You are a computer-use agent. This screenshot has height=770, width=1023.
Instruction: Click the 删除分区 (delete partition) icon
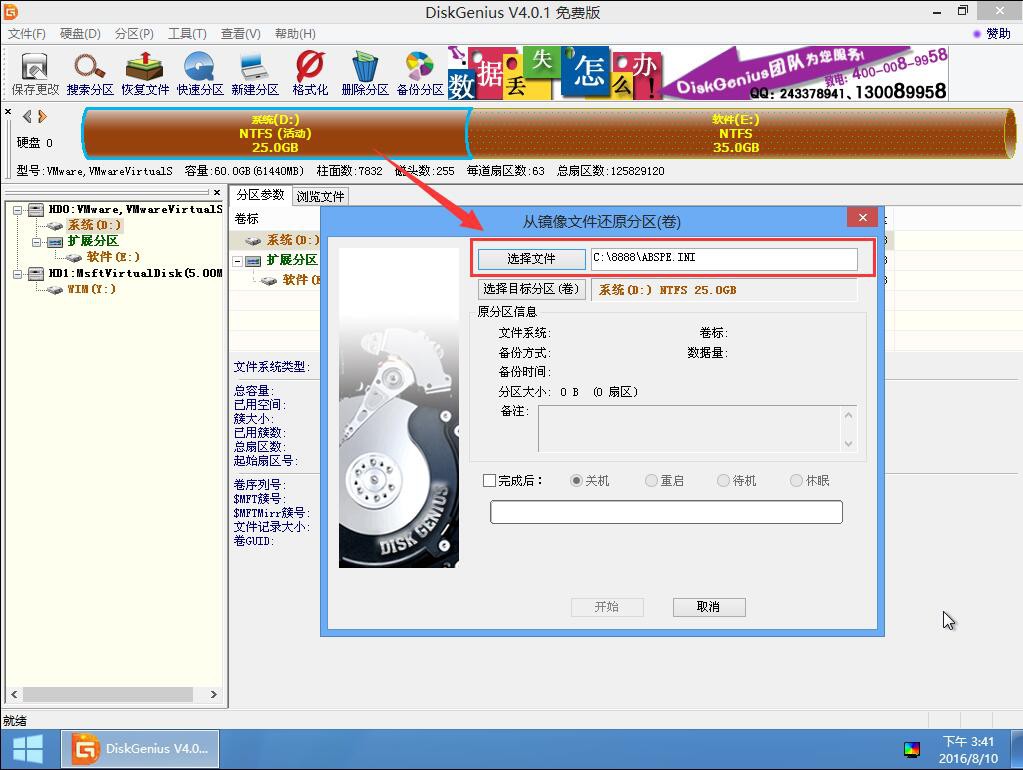tap(363, 72)
